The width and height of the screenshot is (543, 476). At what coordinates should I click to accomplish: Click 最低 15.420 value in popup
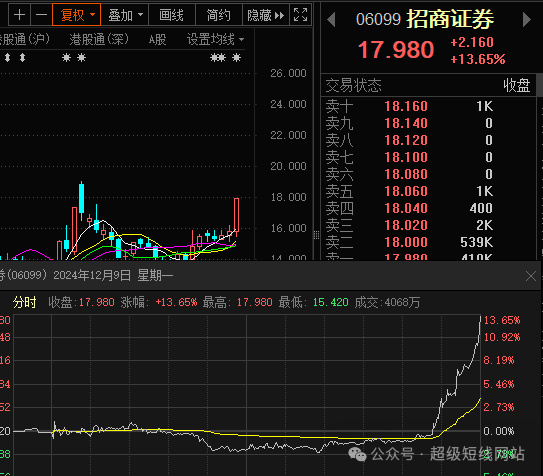pyautogui.click(x=330, y=303)
